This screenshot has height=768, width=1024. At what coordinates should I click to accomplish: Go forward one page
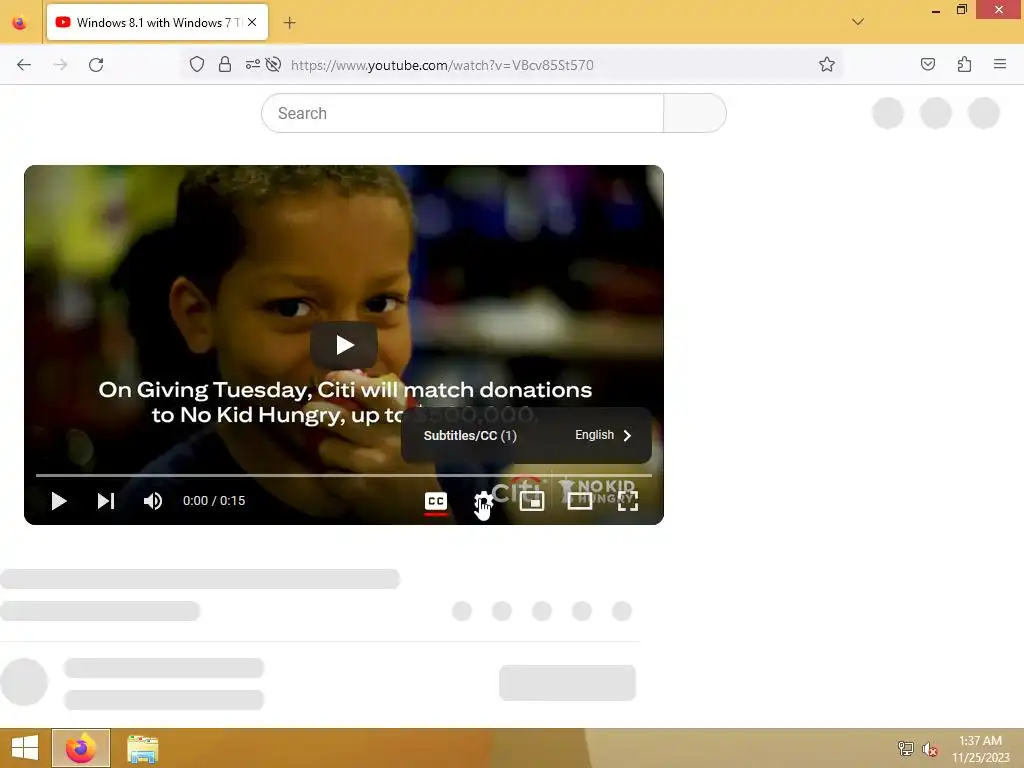coord(60,65)
